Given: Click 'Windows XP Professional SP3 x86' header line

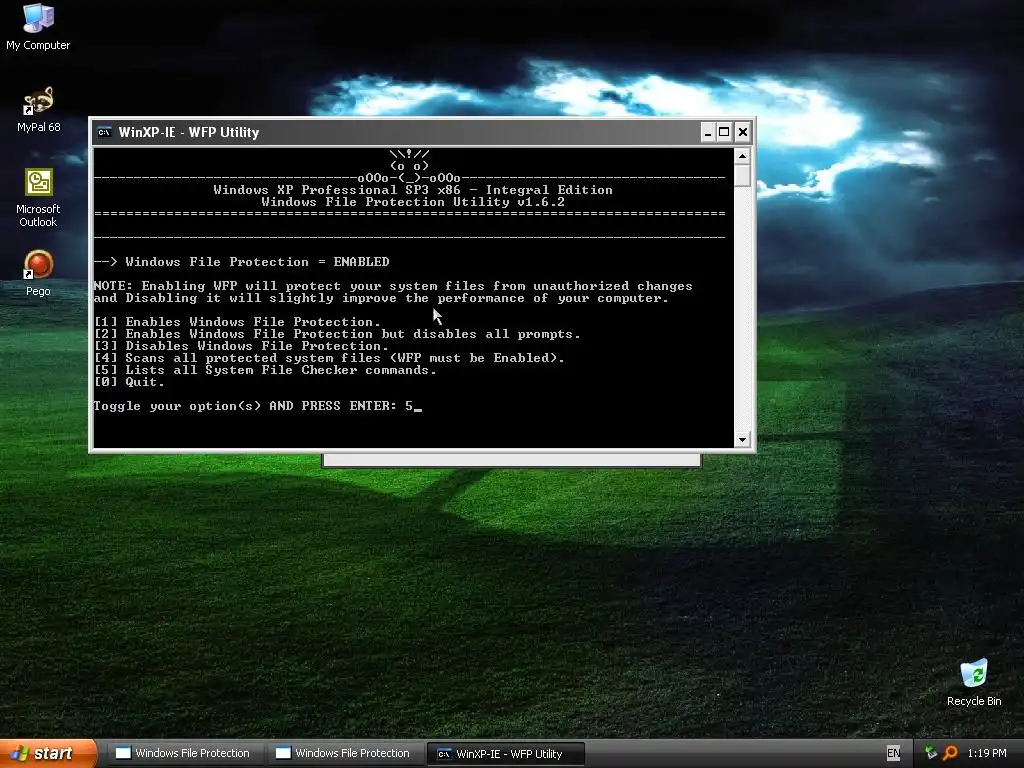Looking at the screenshot, I should pos(413,190).
